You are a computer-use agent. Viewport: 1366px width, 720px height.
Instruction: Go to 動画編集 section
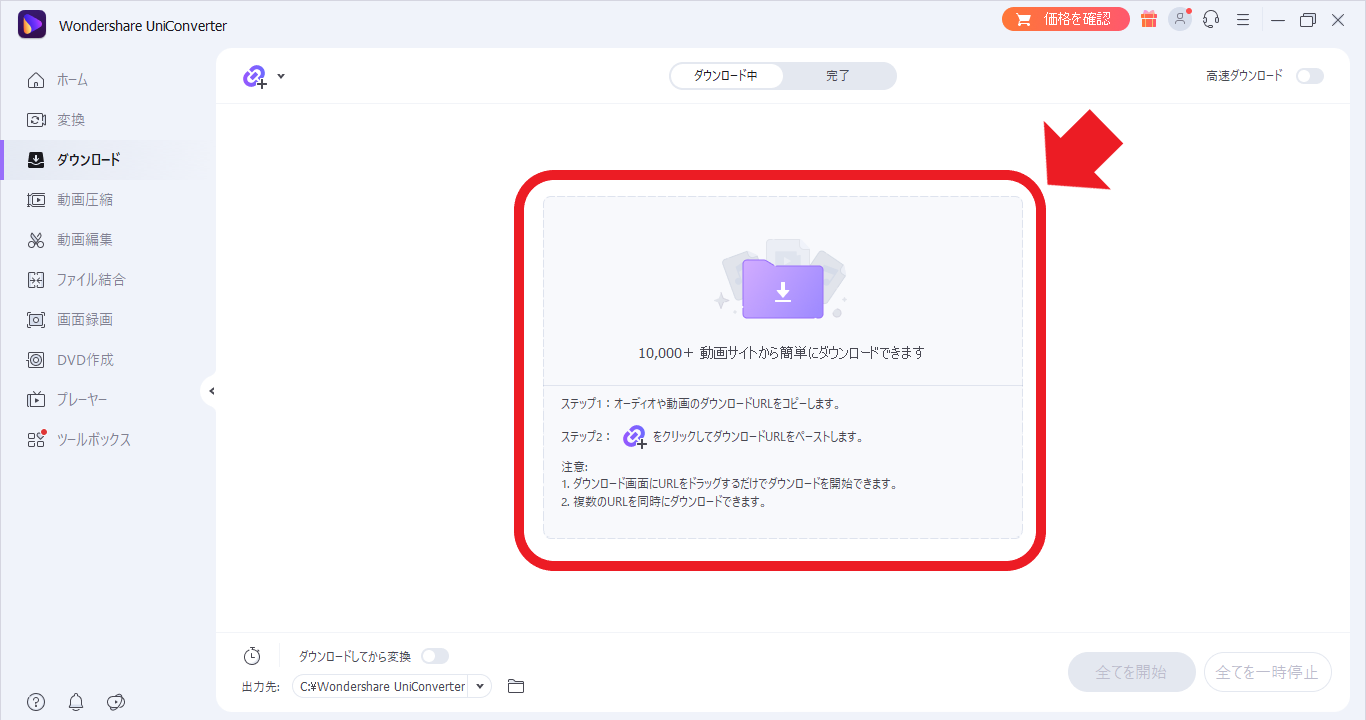pos(70,240)
